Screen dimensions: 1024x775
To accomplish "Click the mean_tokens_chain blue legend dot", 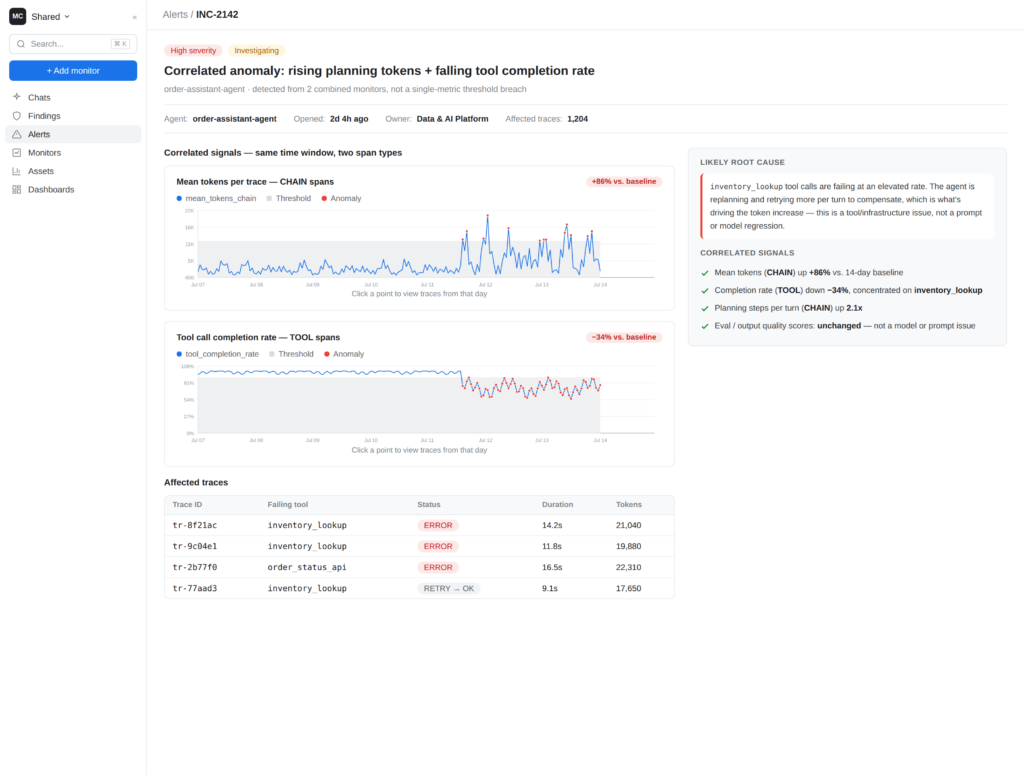I will coord(179,198).
